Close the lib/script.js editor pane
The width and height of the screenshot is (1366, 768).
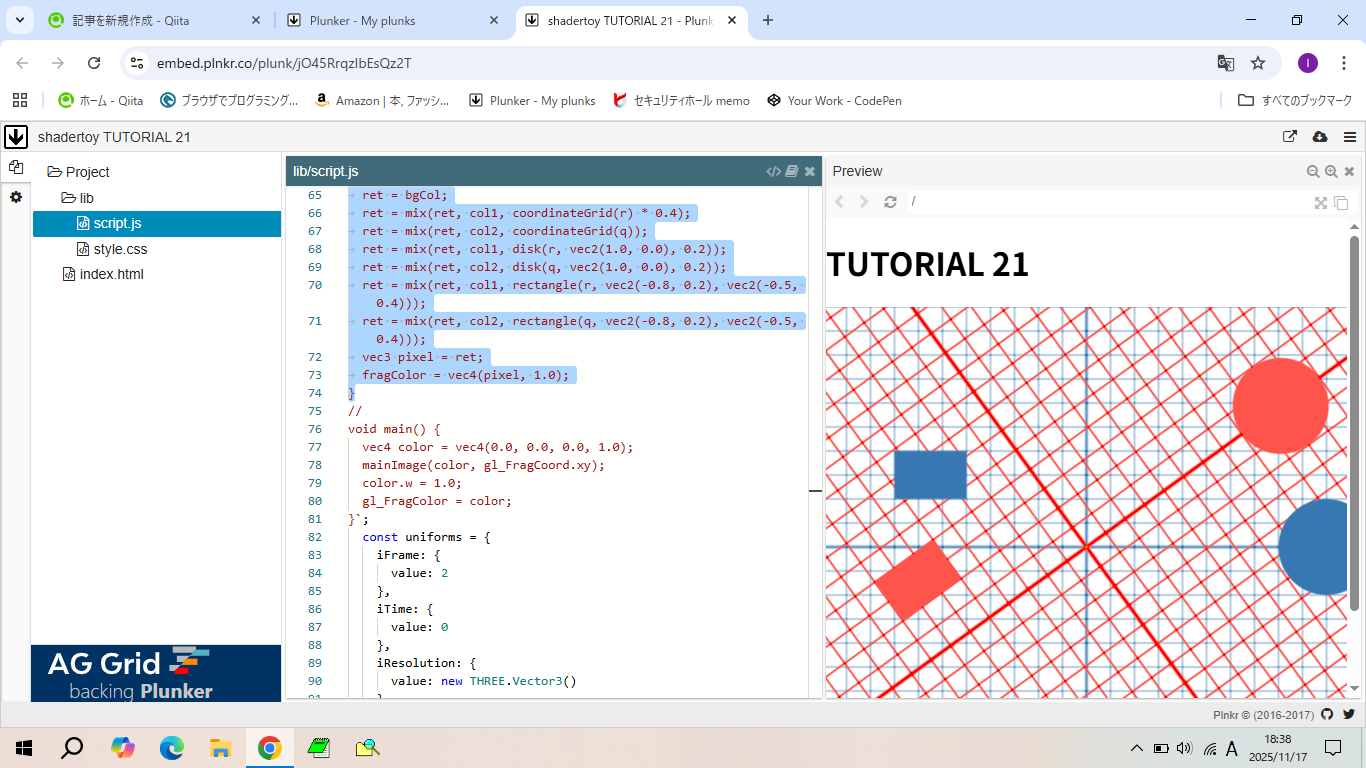810,171
